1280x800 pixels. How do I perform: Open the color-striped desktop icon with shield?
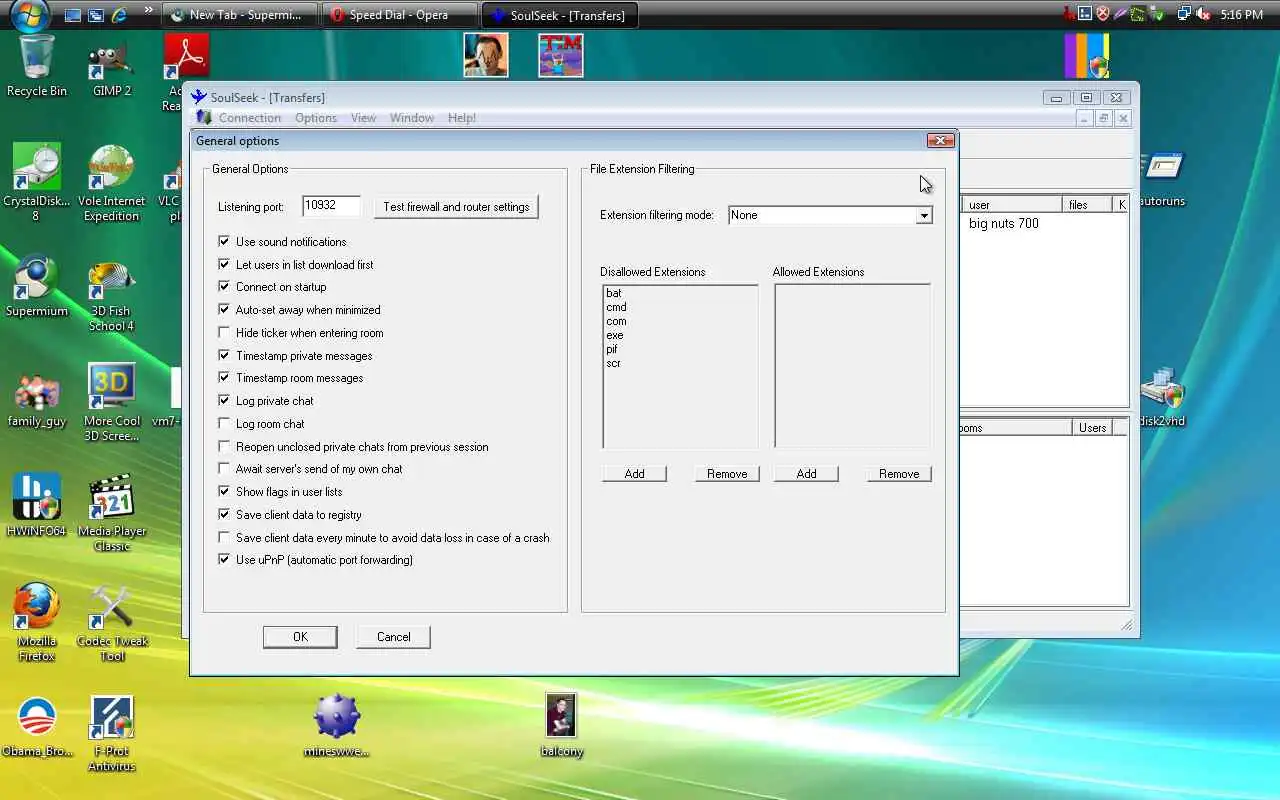click(1086, 56)
